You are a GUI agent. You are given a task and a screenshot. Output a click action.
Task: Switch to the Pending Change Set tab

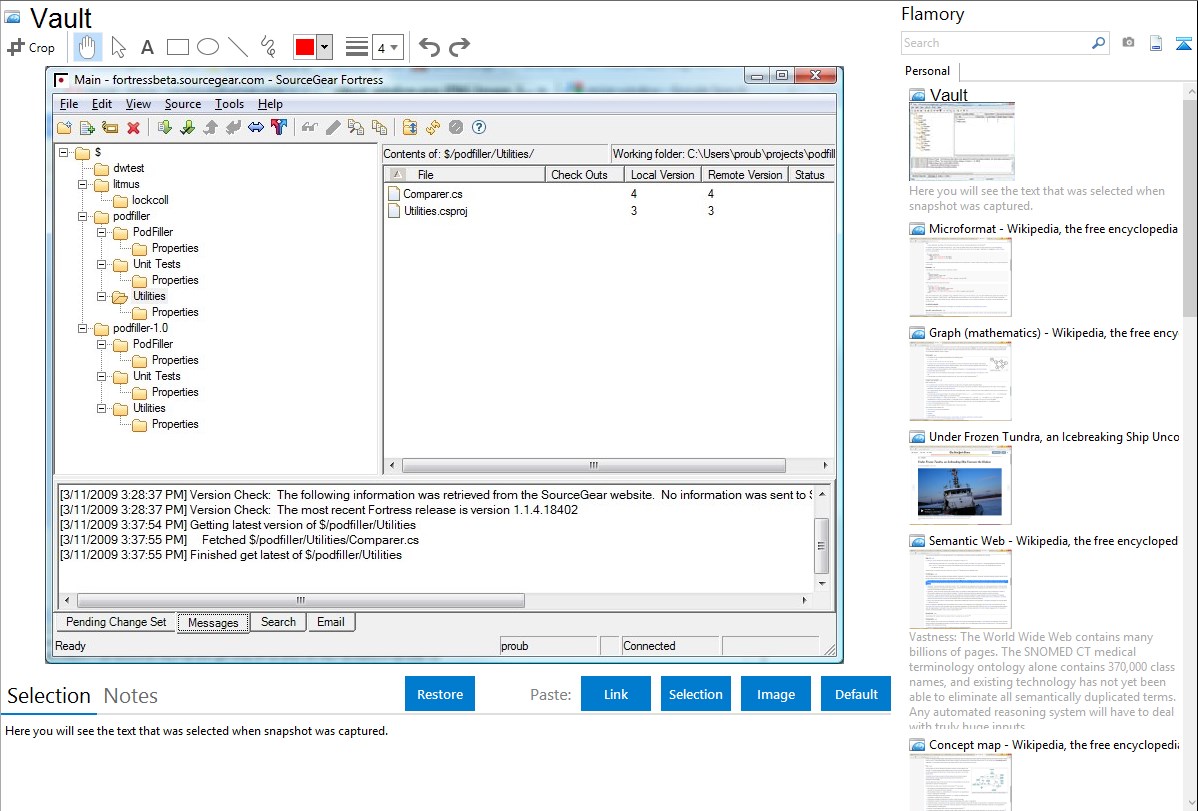pos(116,622)
